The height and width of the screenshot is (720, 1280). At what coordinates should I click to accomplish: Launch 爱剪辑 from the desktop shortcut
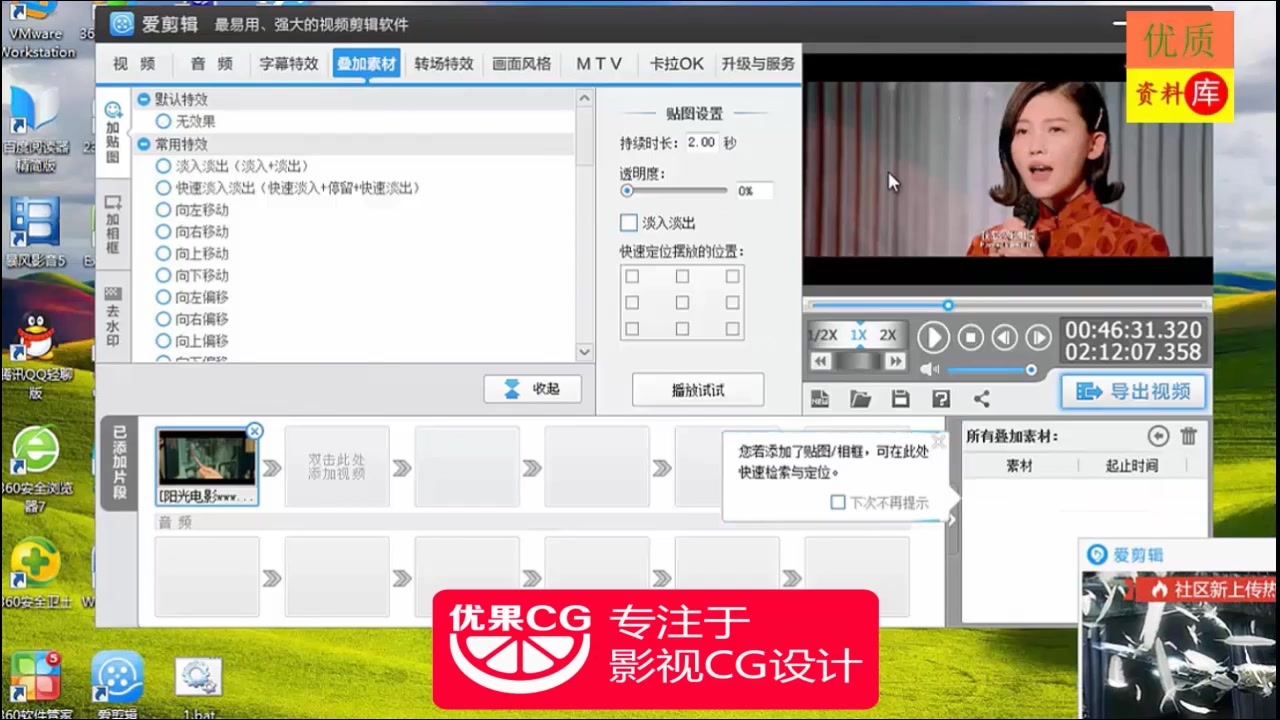click(117, 686)
